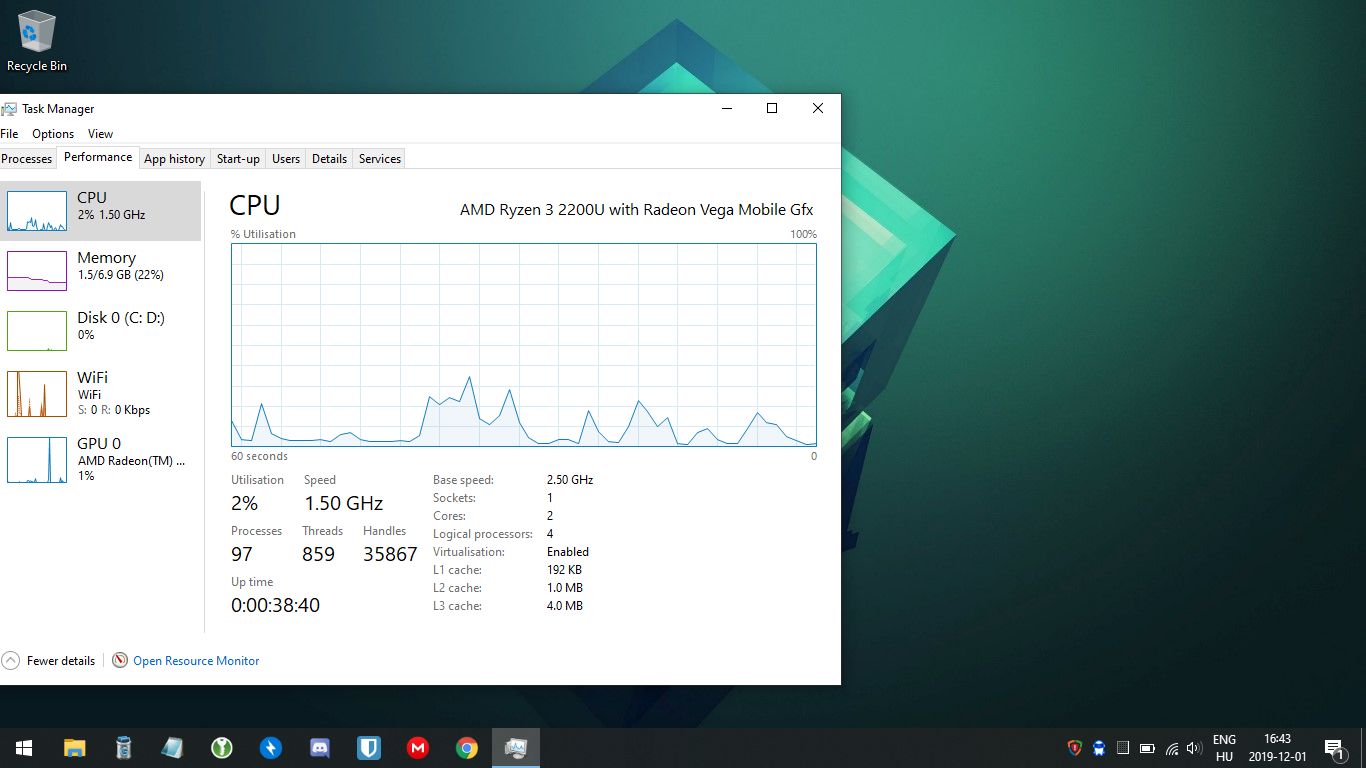Go to the Start-up tab
This screenshot has width=1366, height=768.
238,159
